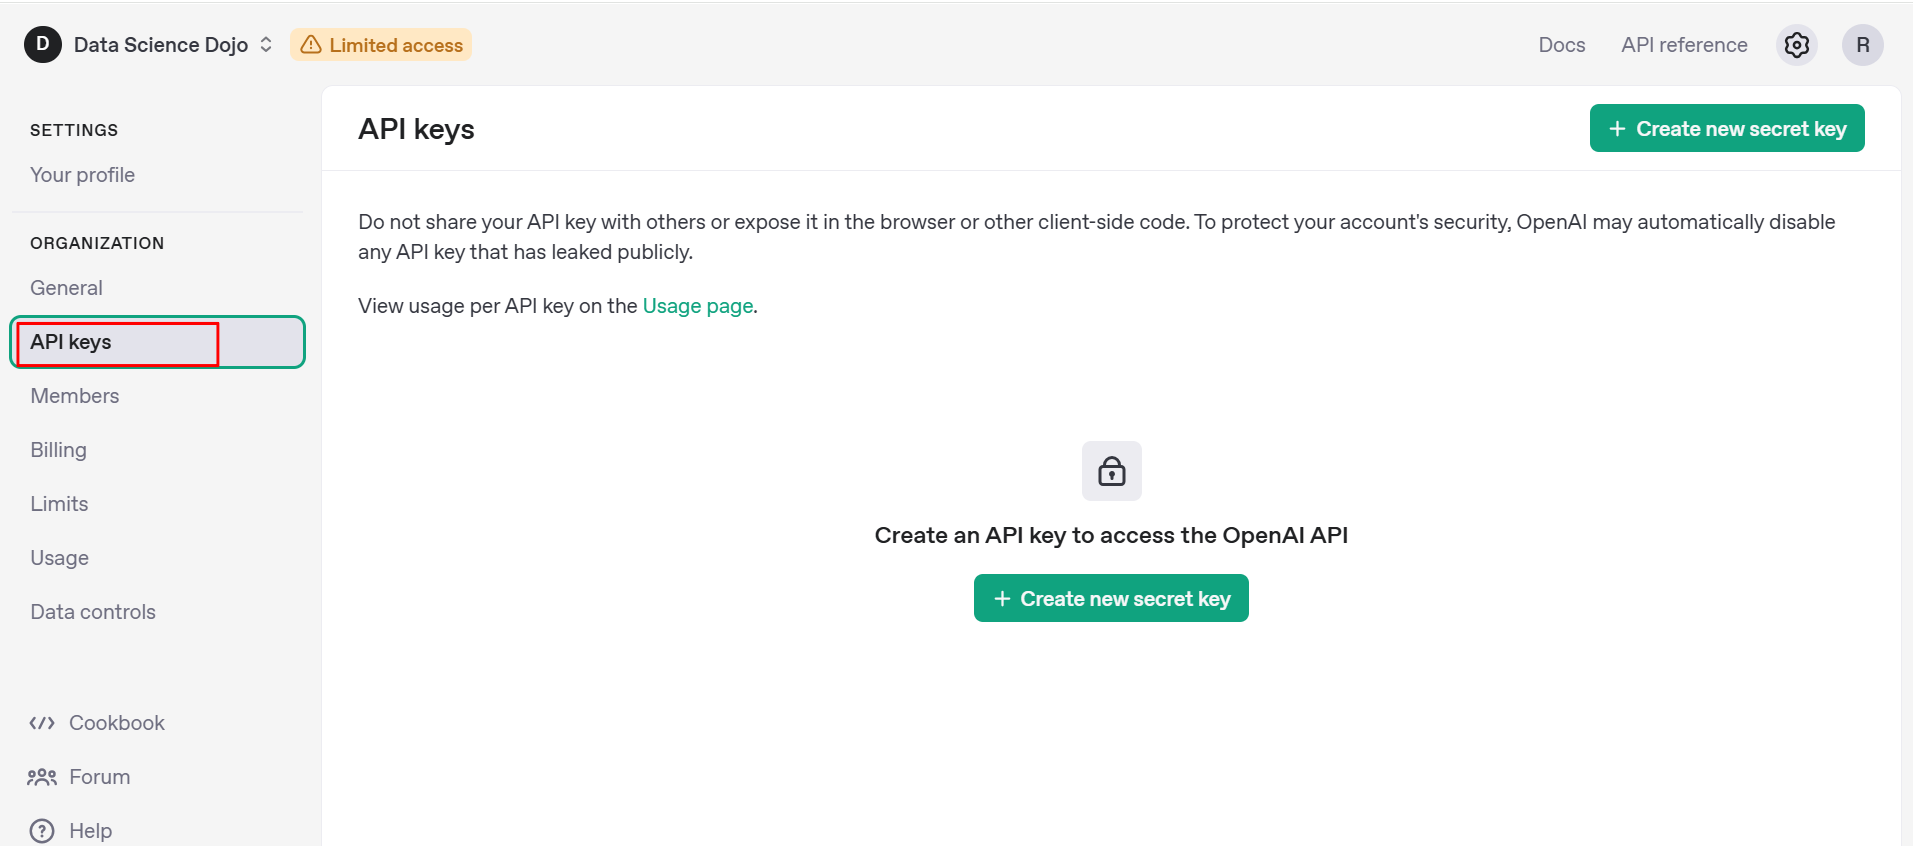Click the Cookbook code icon
Viewport: 1913px width, 846px height.
42,723
